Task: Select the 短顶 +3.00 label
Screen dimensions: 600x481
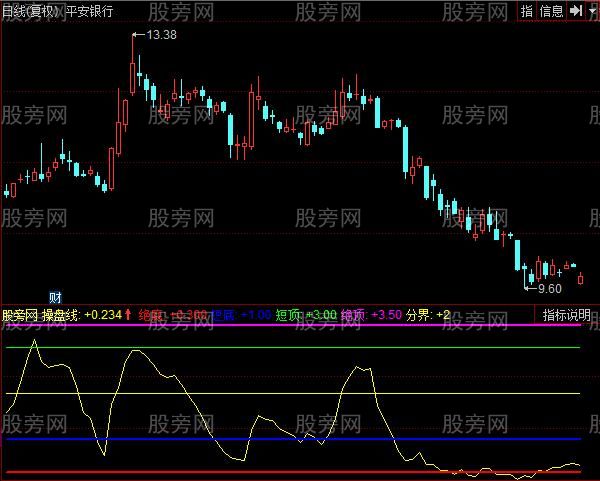Action: (x=306, y=315)
